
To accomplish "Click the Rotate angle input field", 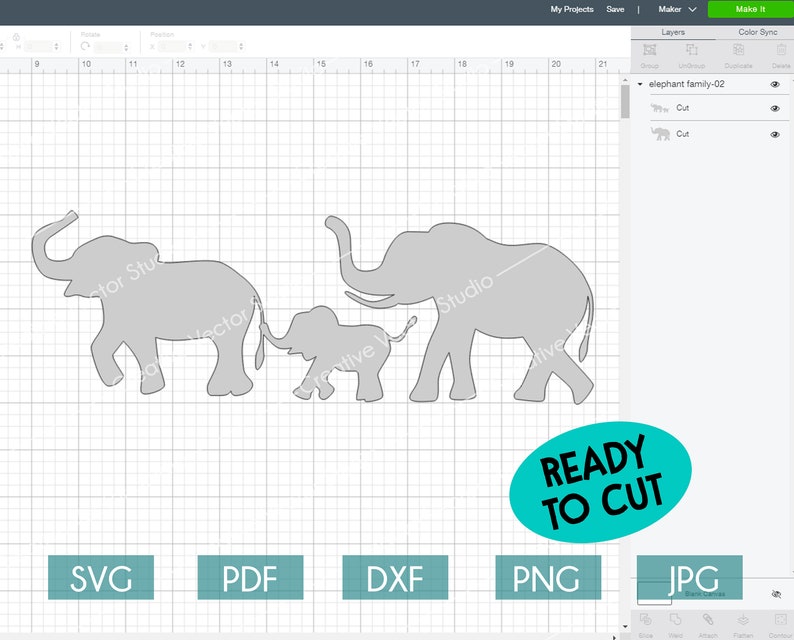I will 108,47.
